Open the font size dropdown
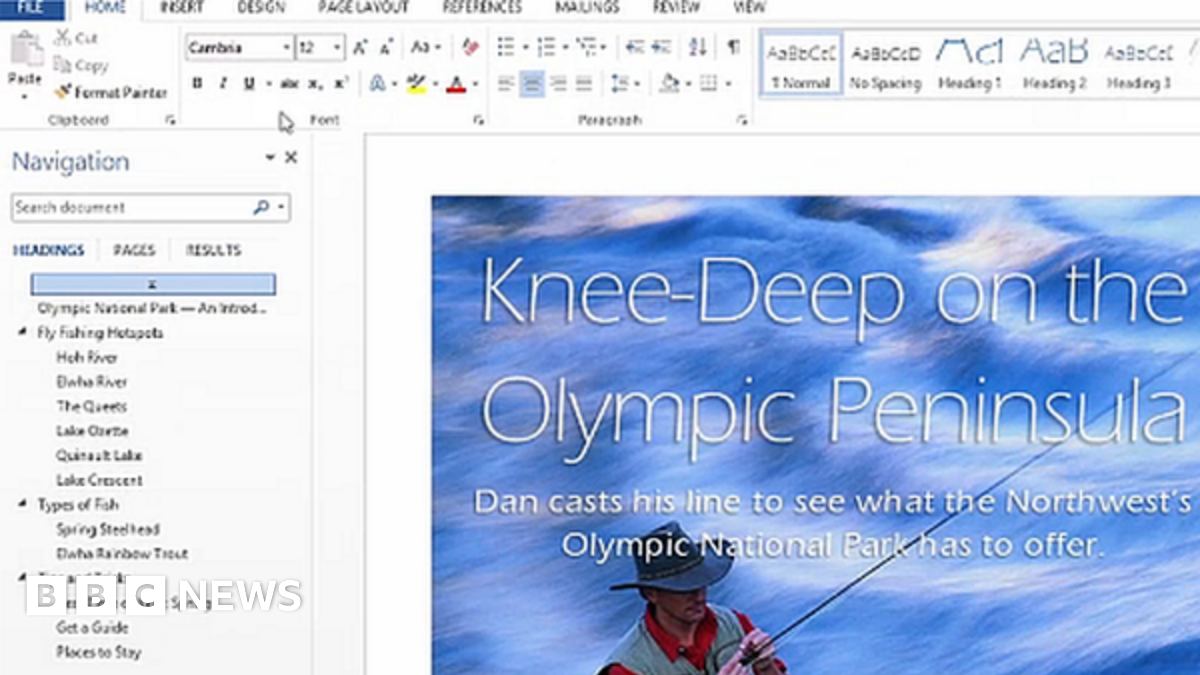The height and width of the screenshot is (675, 1200). pos(336,47)
